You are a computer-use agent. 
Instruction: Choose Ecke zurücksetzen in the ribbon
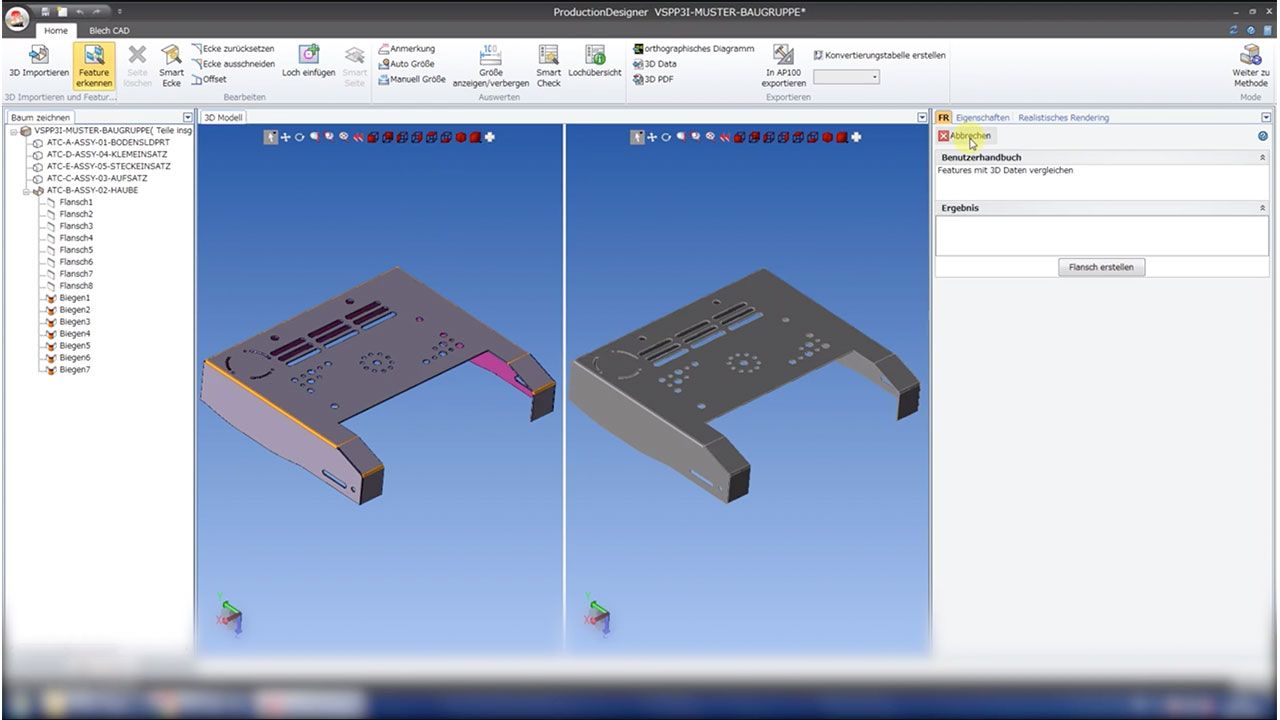coord(232,48)
